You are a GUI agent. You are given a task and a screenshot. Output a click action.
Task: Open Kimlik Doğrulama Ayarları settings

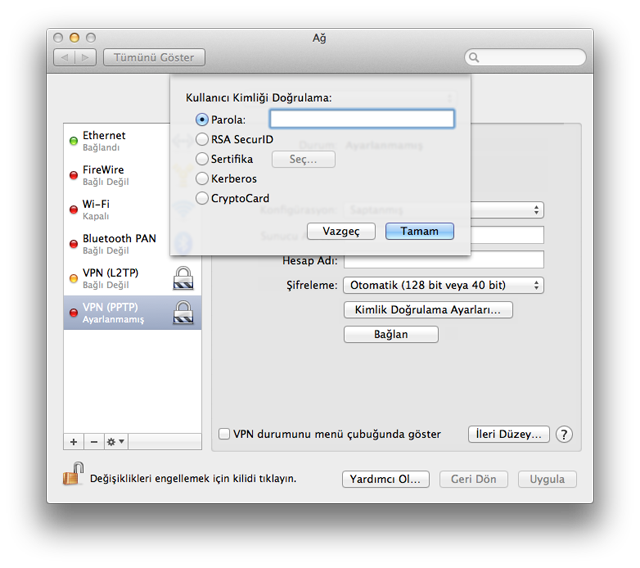pos(428,310)
